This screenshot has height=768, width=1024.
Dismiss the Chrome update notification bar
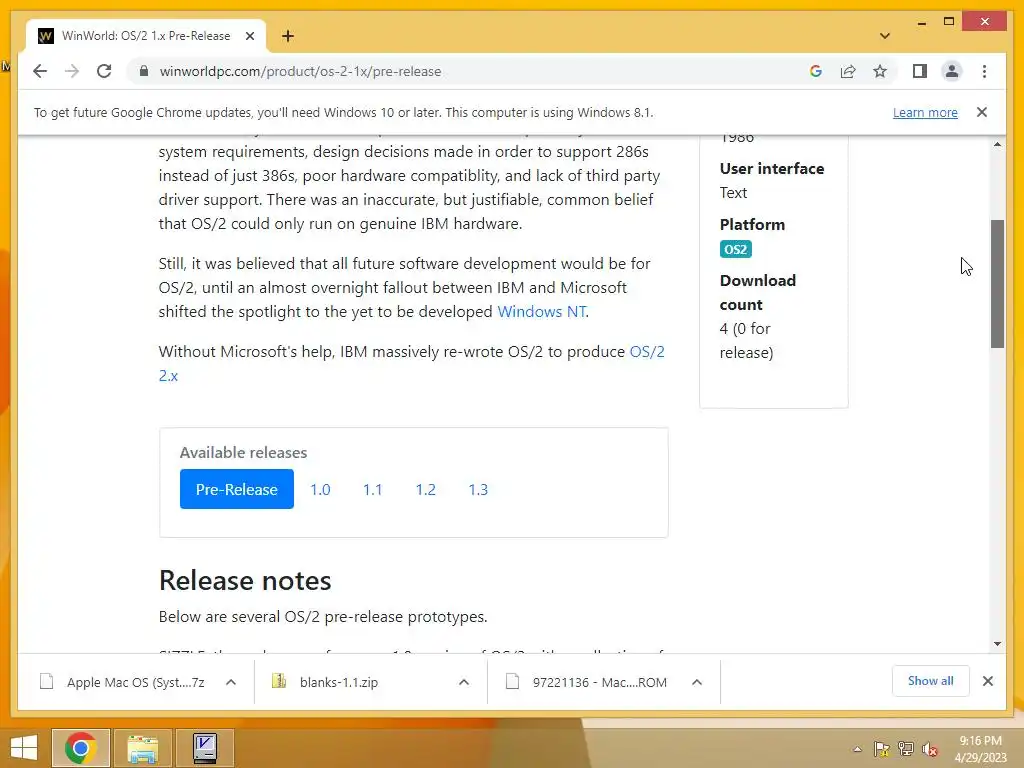click(x=982, y=112)
